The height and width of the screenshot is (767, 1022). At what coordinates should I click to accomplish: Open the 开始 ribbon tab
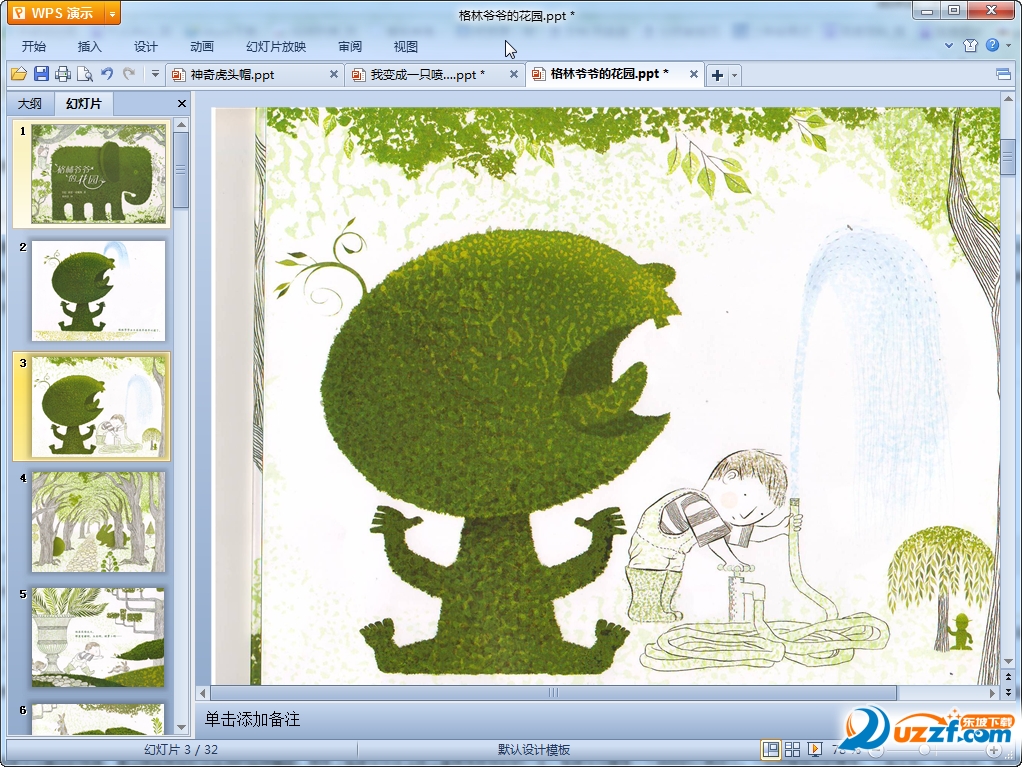tap(33, 46)
